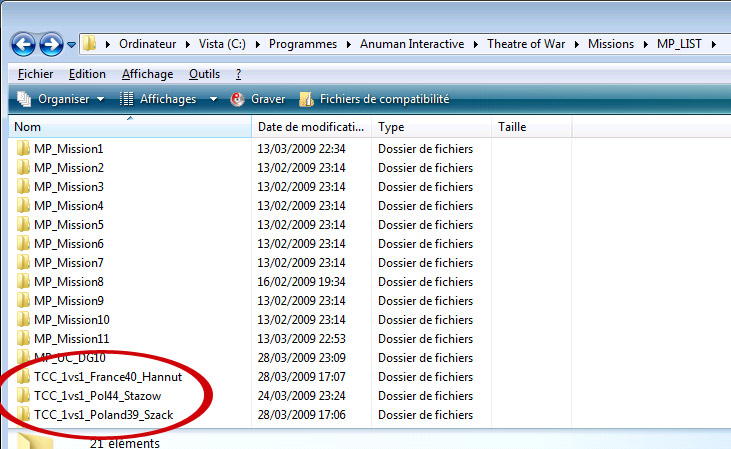Click Theatre of War in address path
This screenshot has width=731, height=449.
[530, 44]
